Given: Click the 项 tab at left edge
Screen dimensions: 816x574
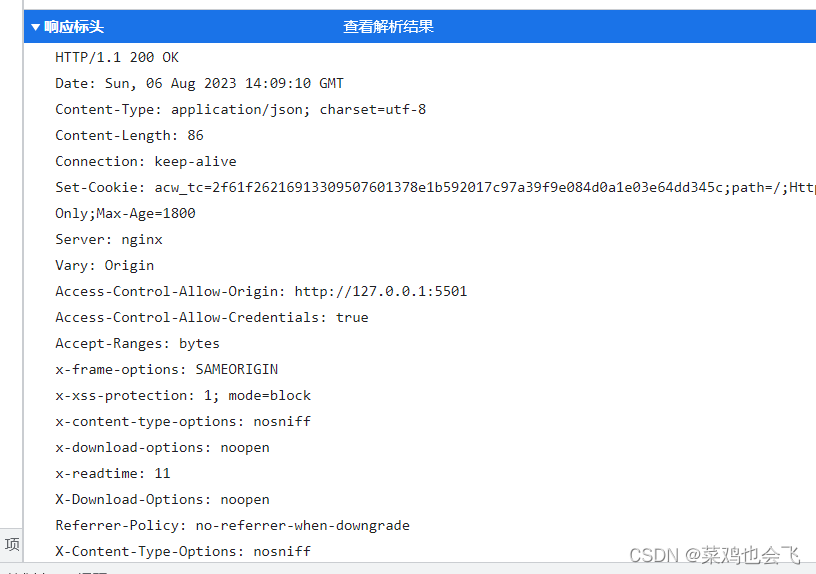Looking at the screenshot, I should click(12, 544).
